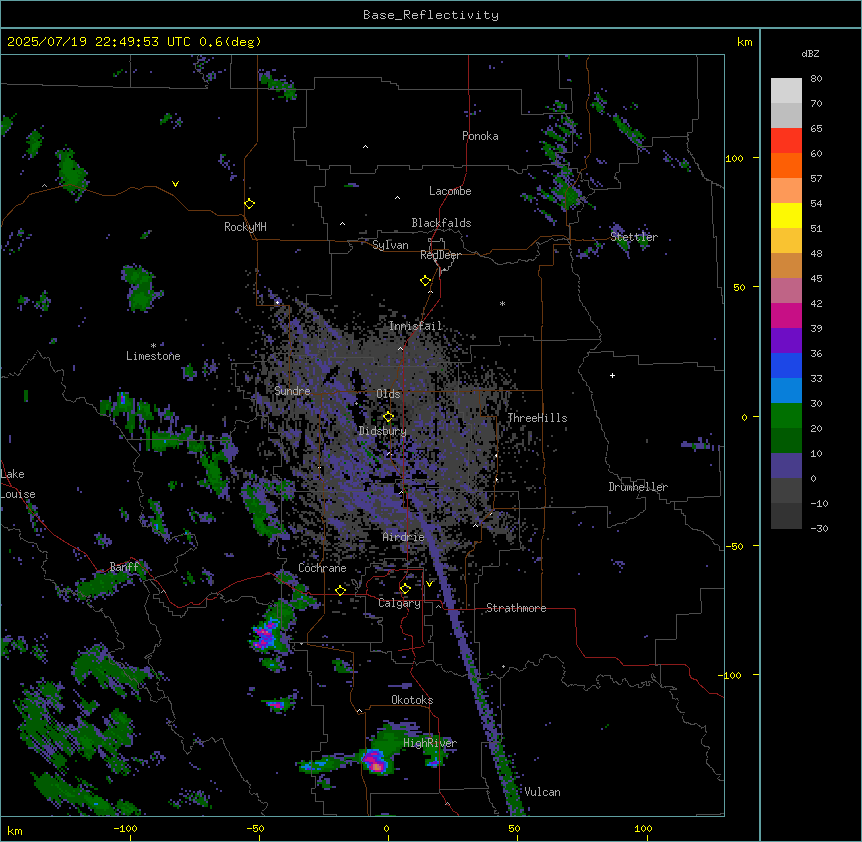Click the HighRiver city label

point(430,743)
